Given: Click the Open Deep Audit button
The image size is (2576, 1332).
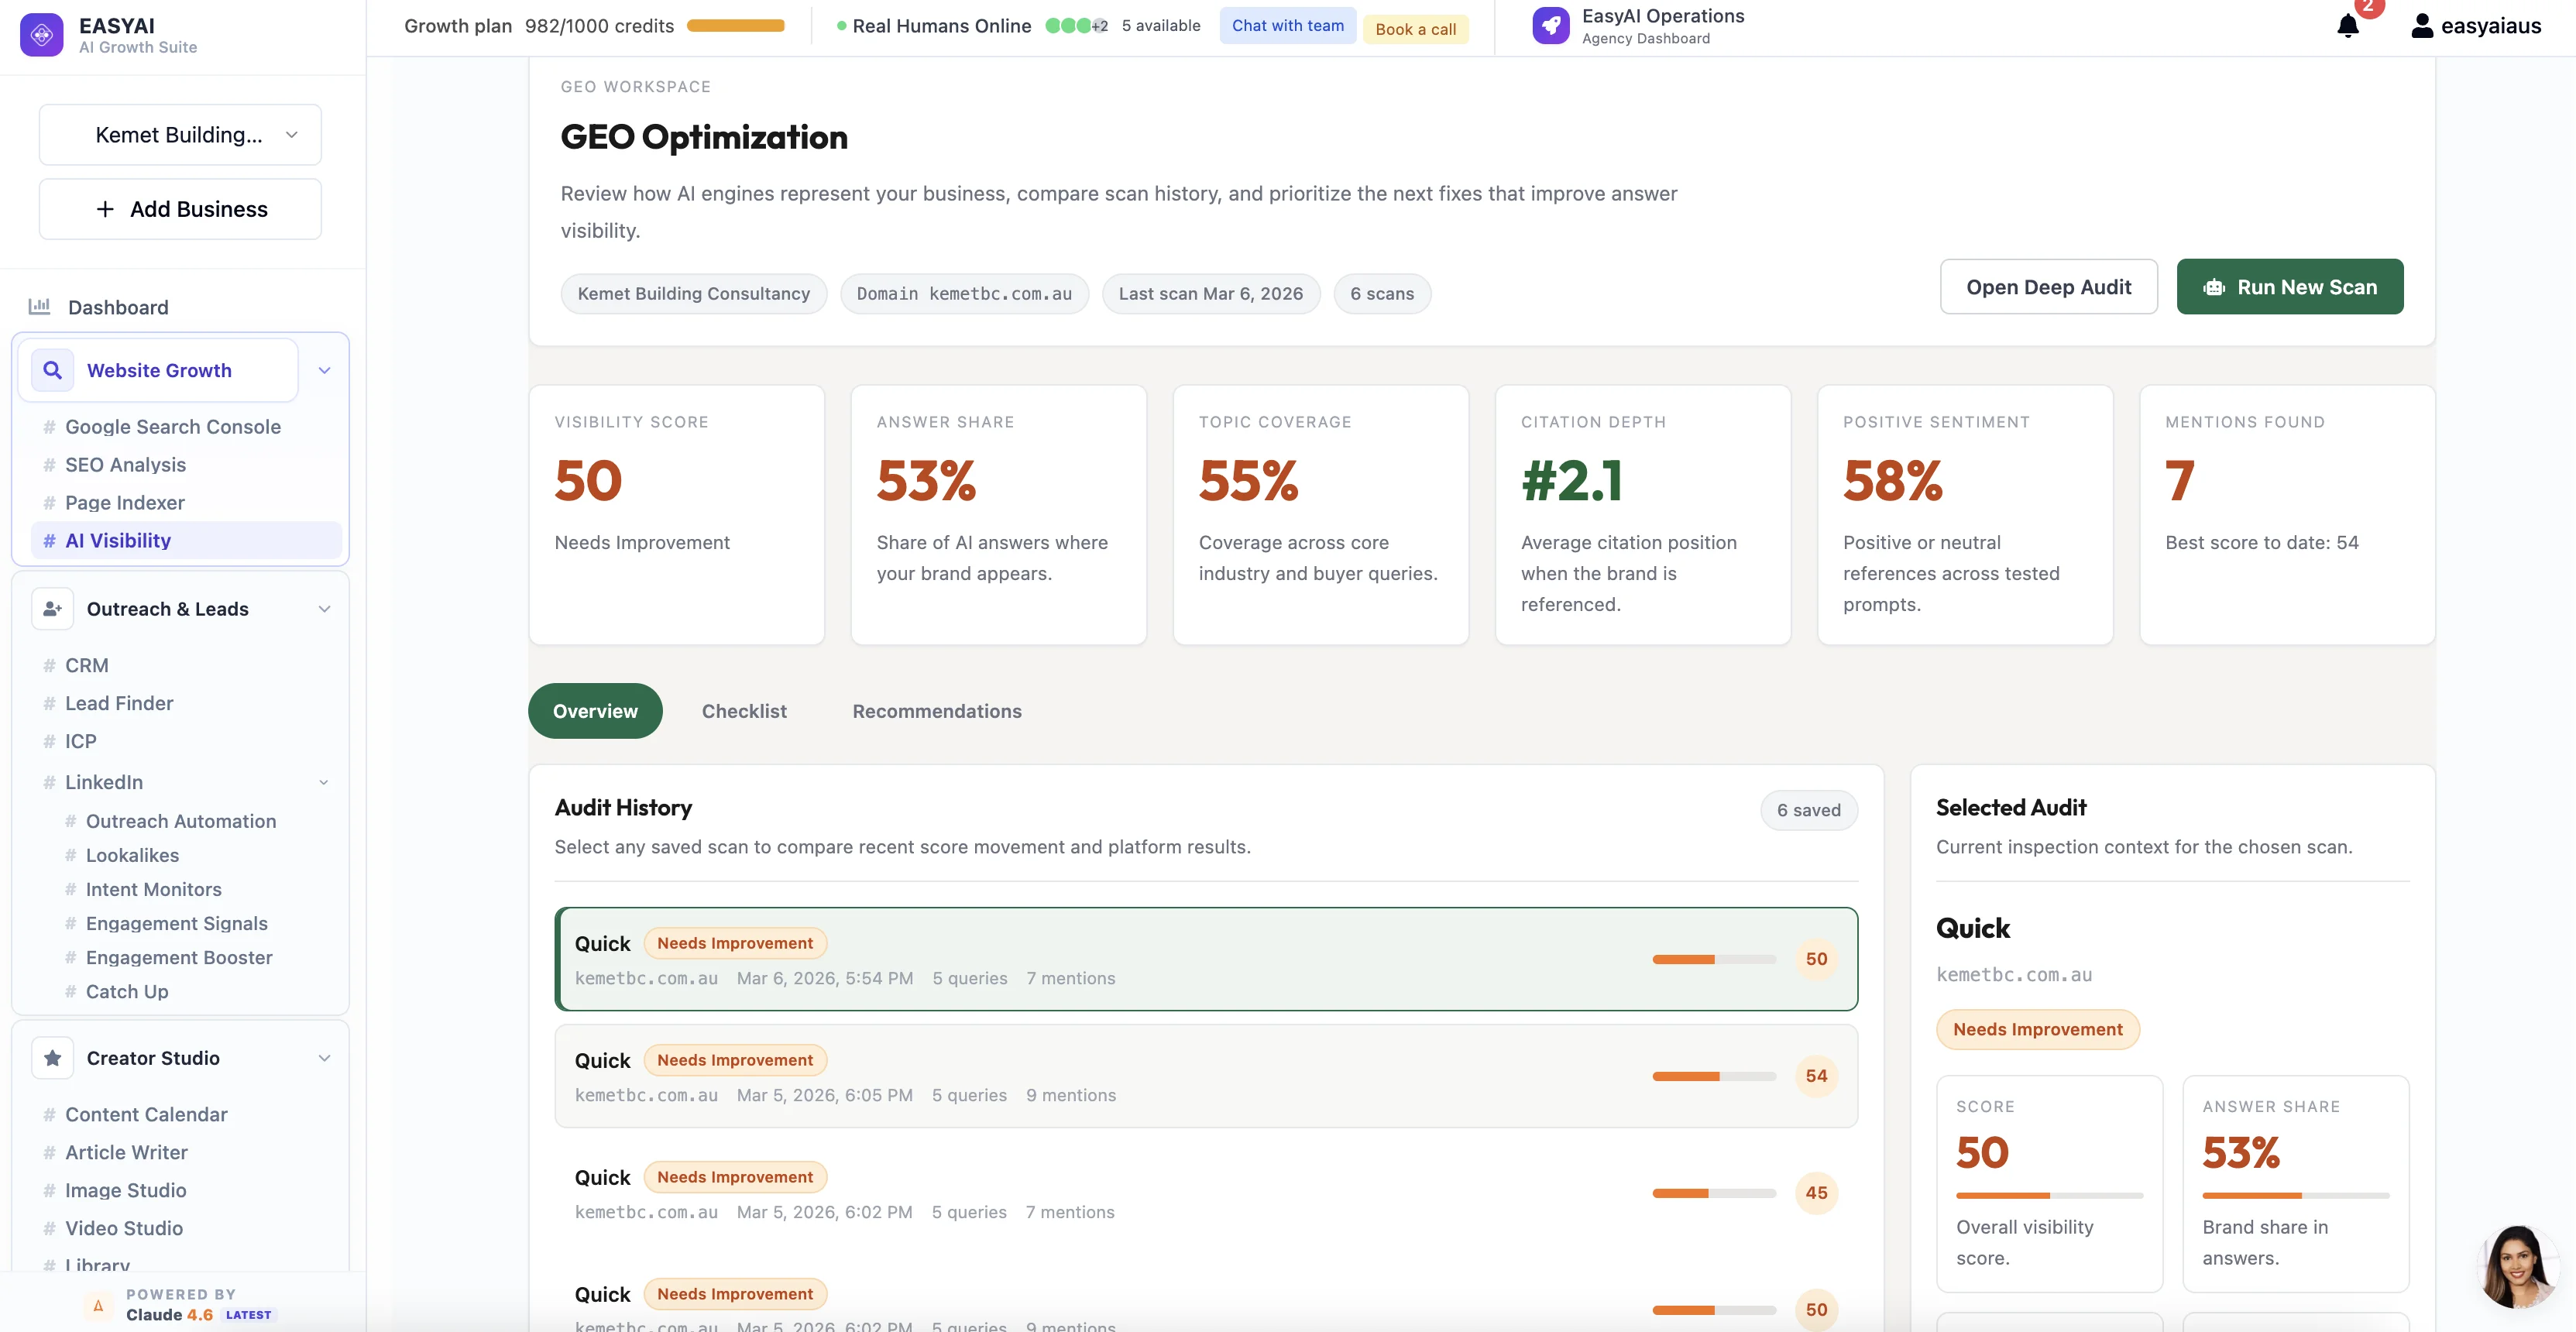Looking at the screenshot, I should [2049, 287].
